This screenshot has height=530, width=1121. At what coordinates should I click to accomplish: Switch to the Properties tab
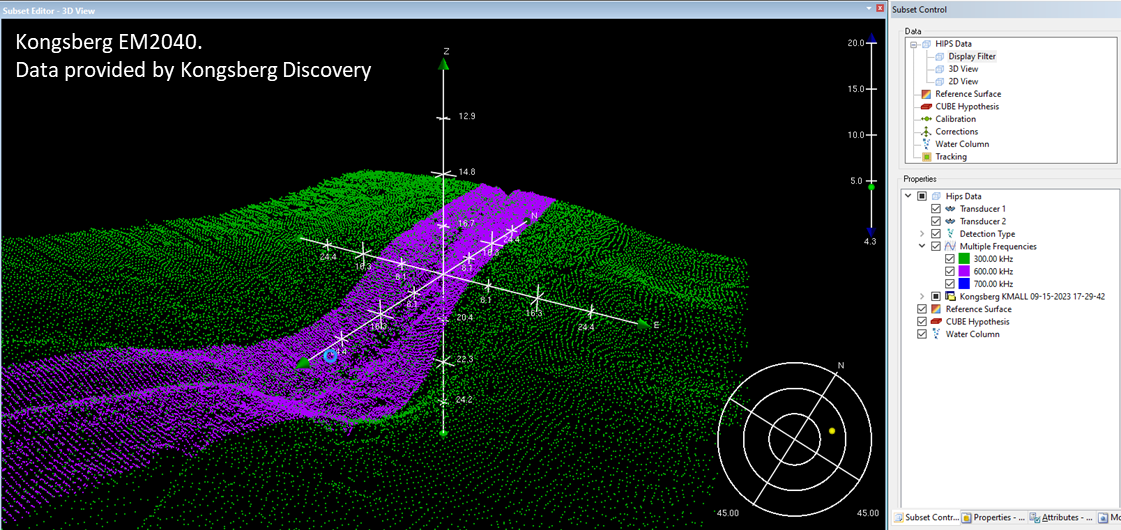(996, 518)
